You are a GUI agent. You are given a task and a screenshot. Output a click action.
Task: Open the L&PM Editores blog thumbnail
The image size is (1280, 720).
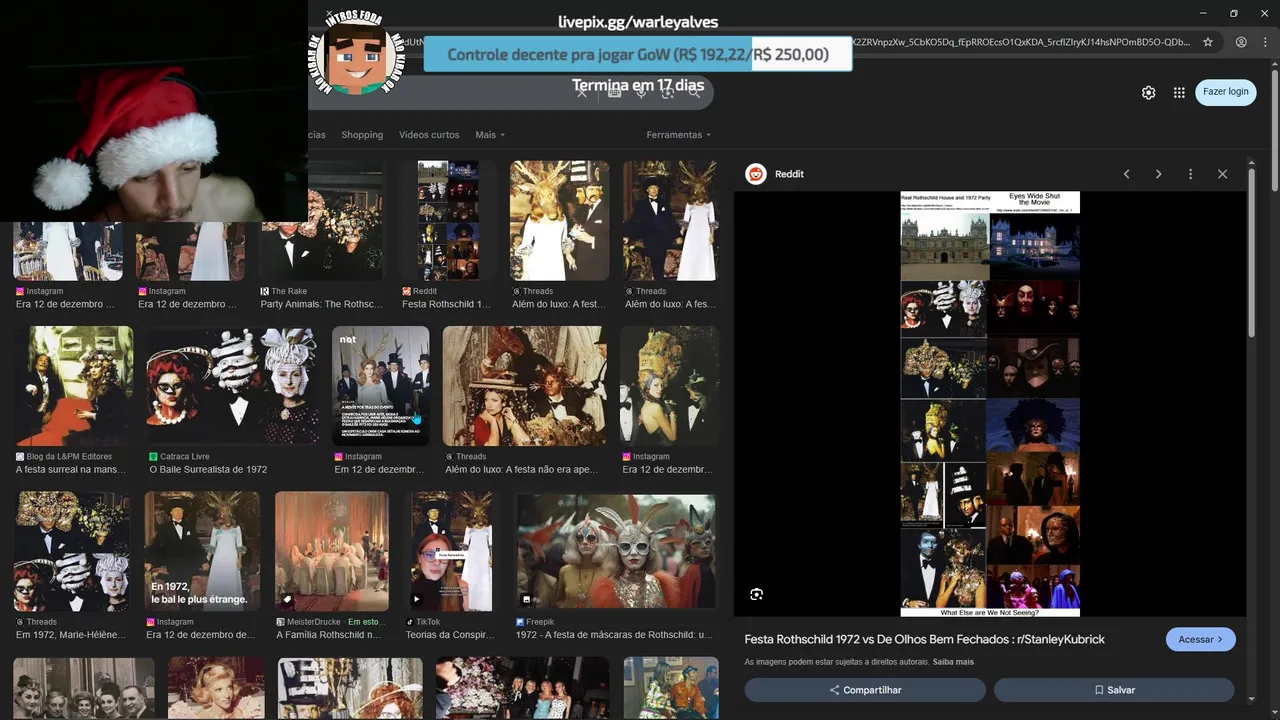tap(73, 386)
